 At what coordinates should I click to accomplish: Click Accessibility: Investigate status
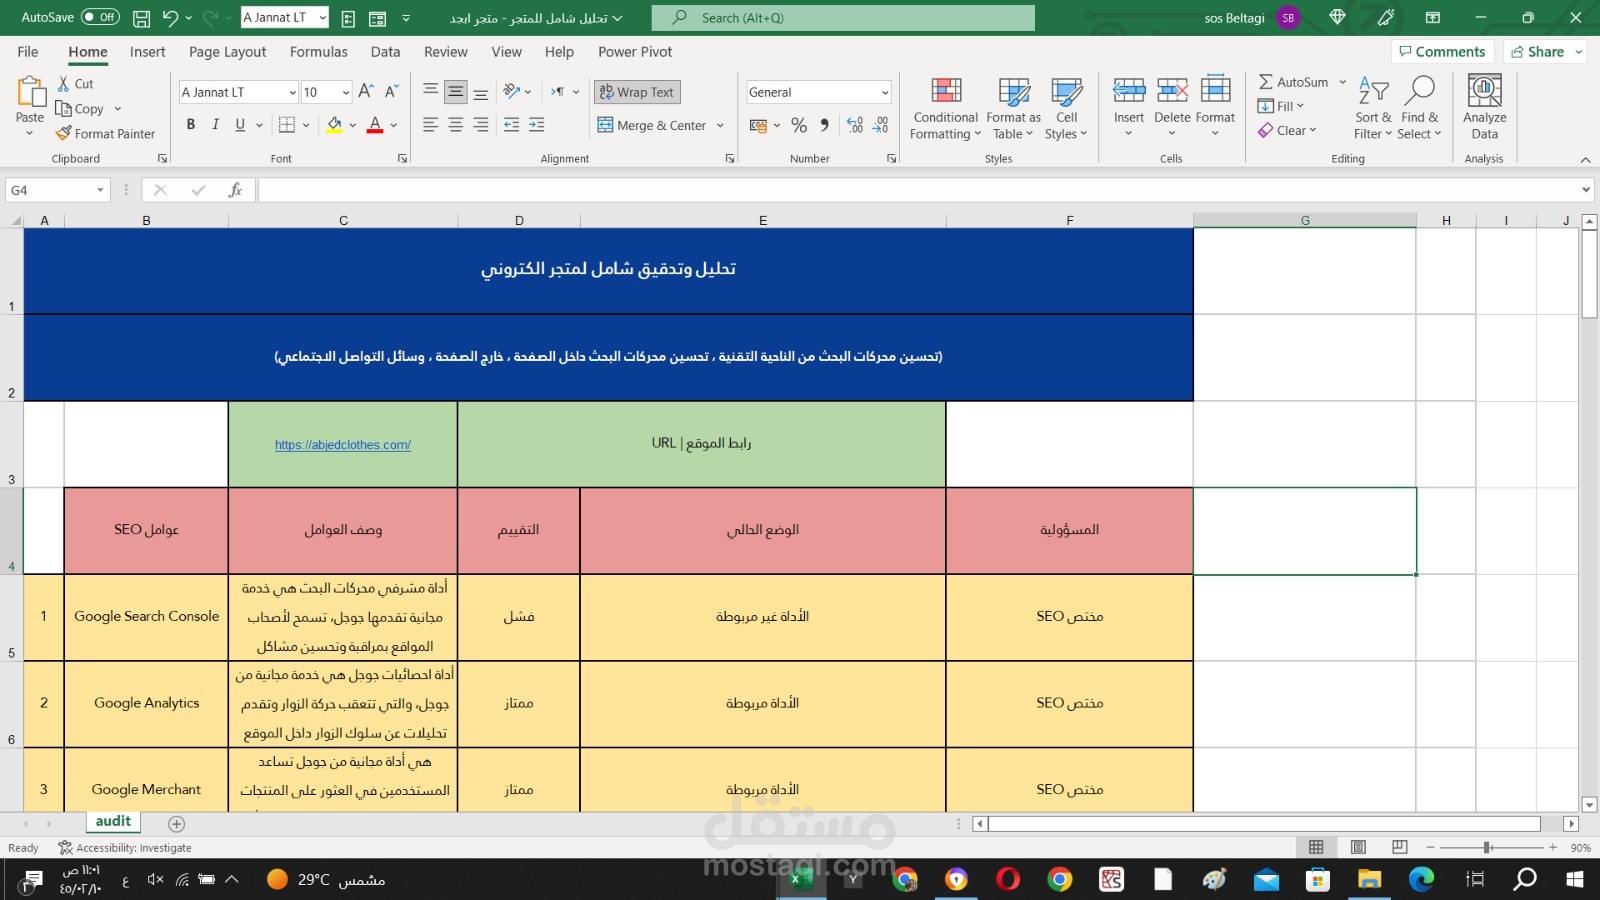[x=125, y=848]
